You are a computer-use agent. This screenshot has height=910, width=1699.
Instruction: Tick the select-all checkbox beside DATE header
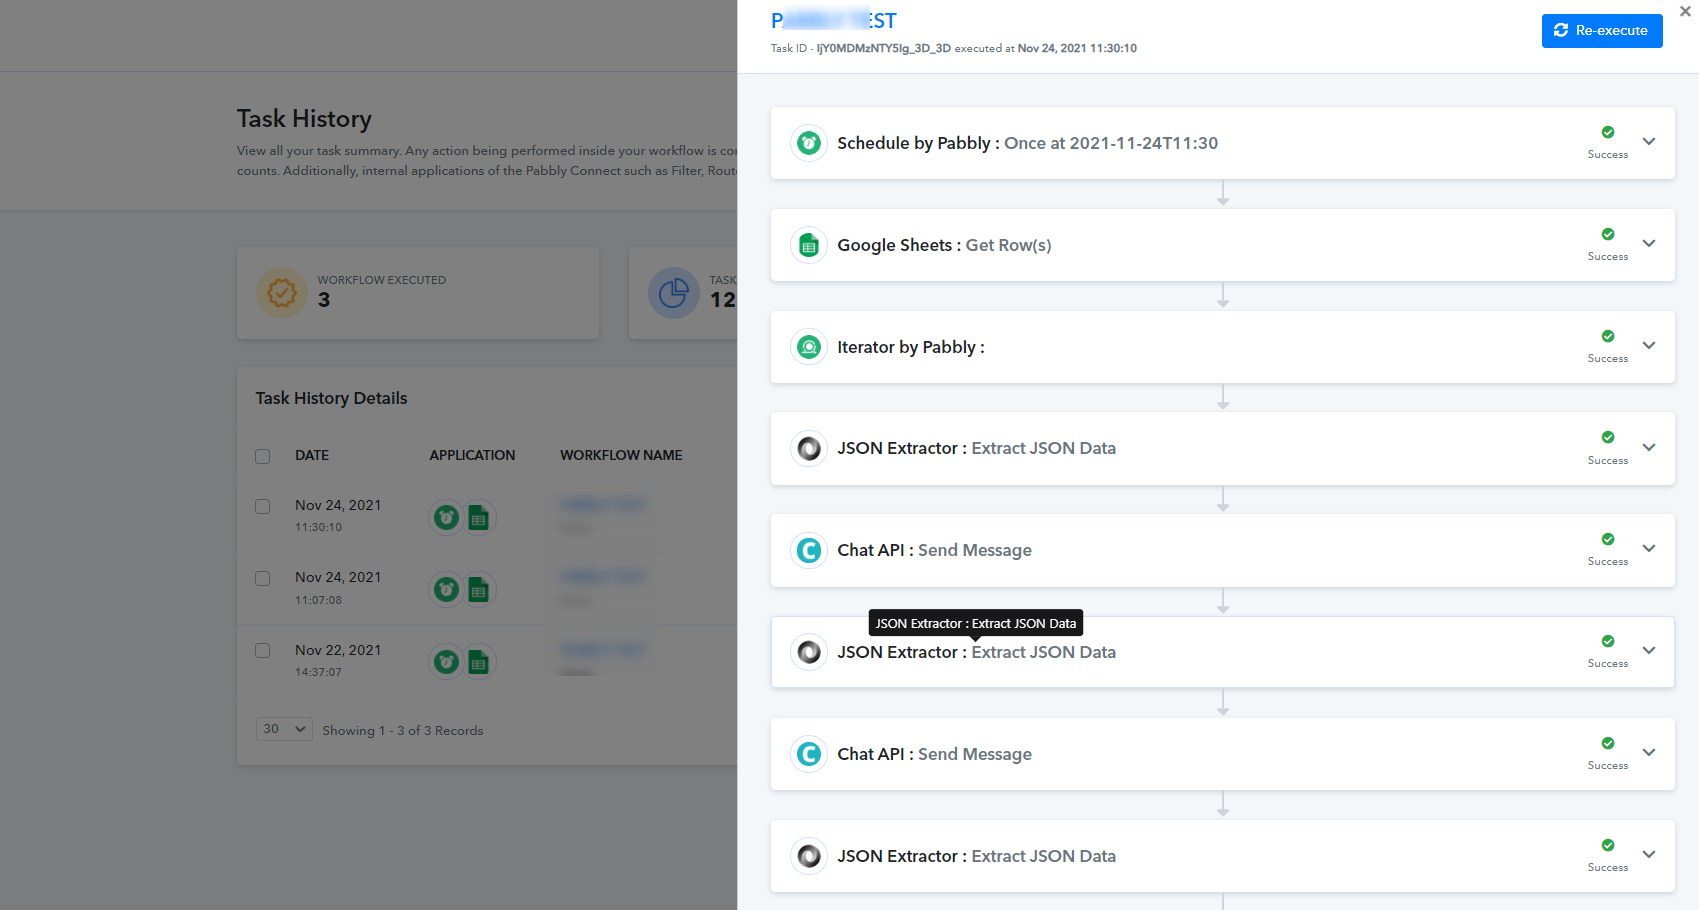(x=263, y=456)
